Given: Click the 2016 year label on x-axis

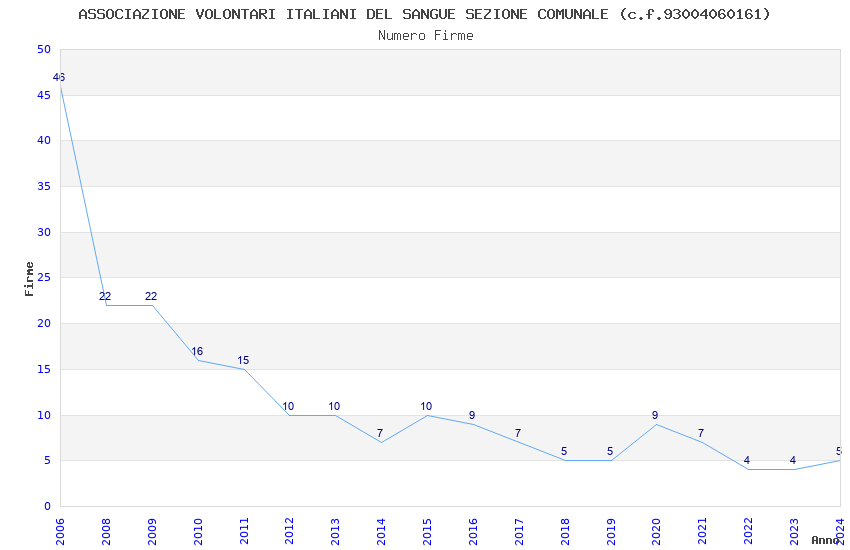Looking at the screenshot, I should click(x=473, y=531).
